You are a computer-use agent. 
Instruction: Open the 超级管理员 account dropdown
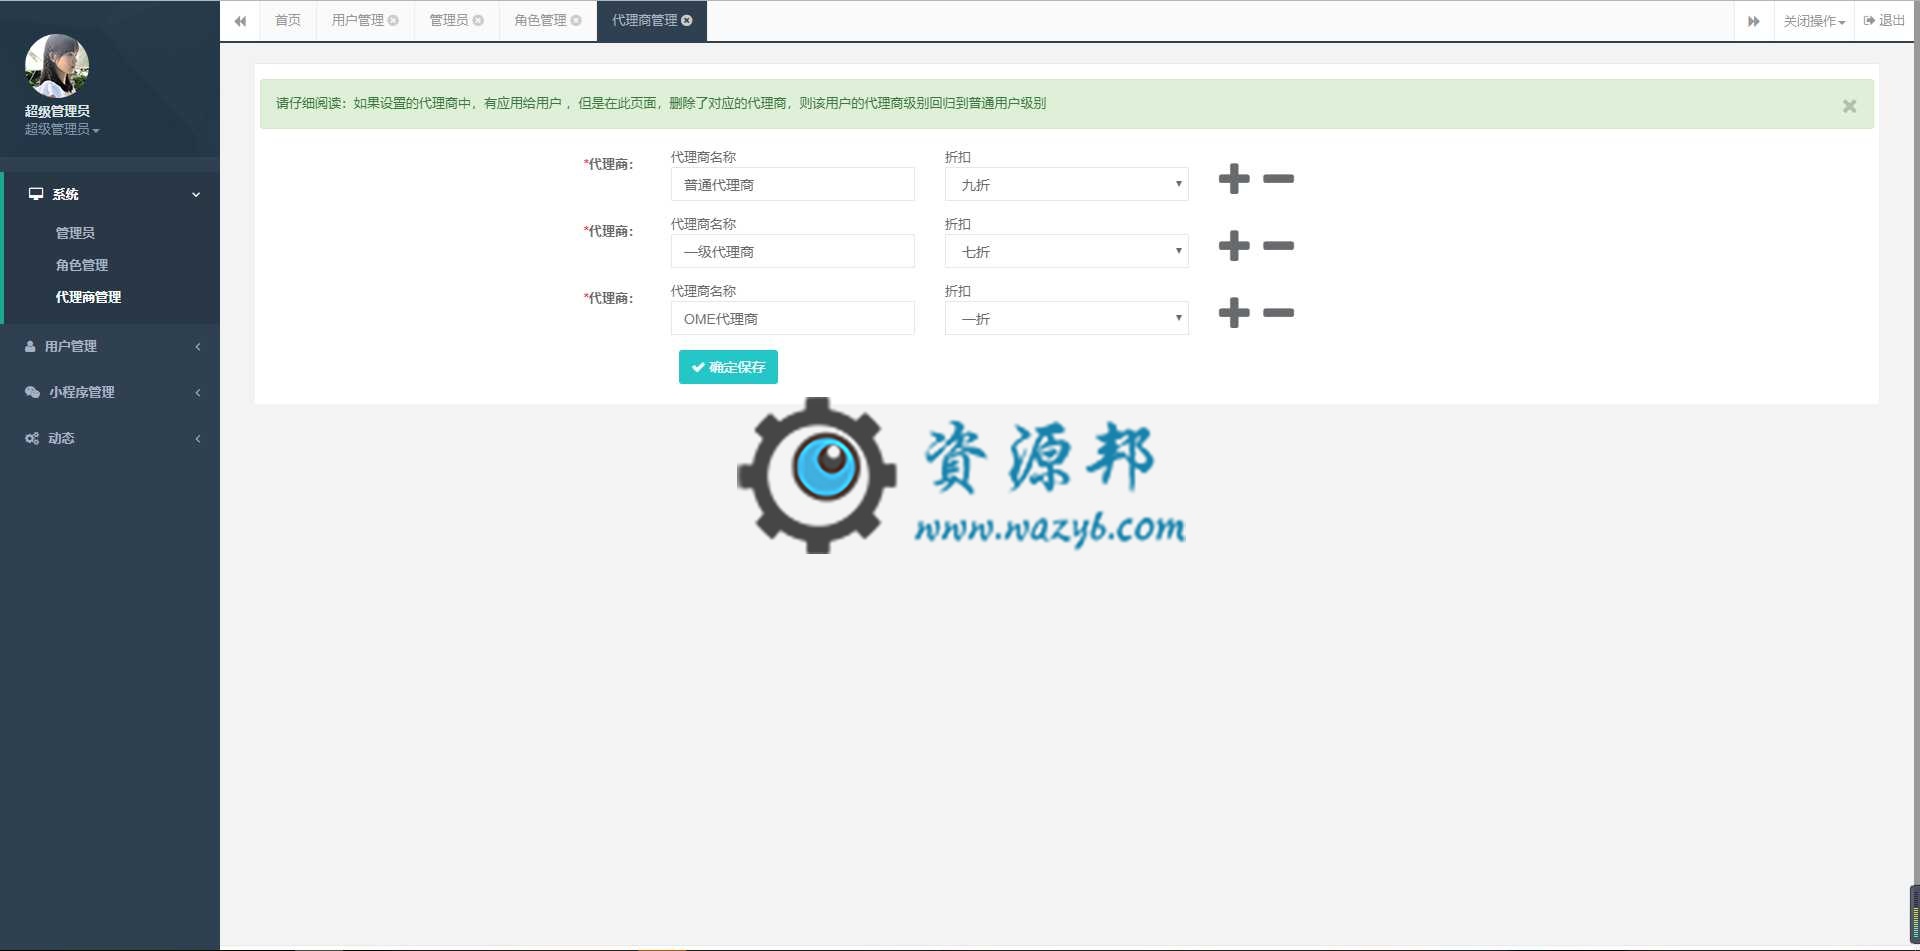click(62, 129)
